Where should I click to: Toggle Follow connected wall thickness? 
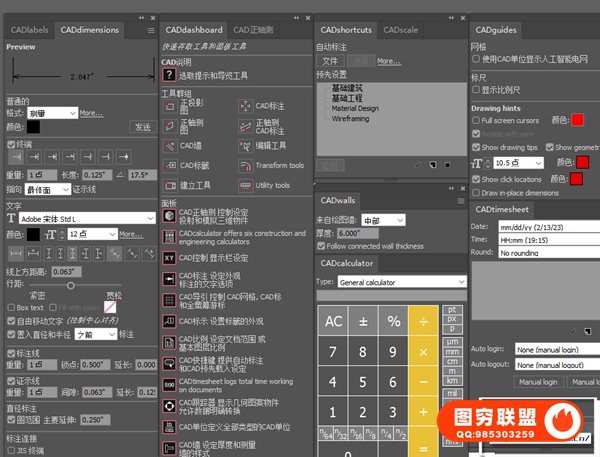click(321, 246)
